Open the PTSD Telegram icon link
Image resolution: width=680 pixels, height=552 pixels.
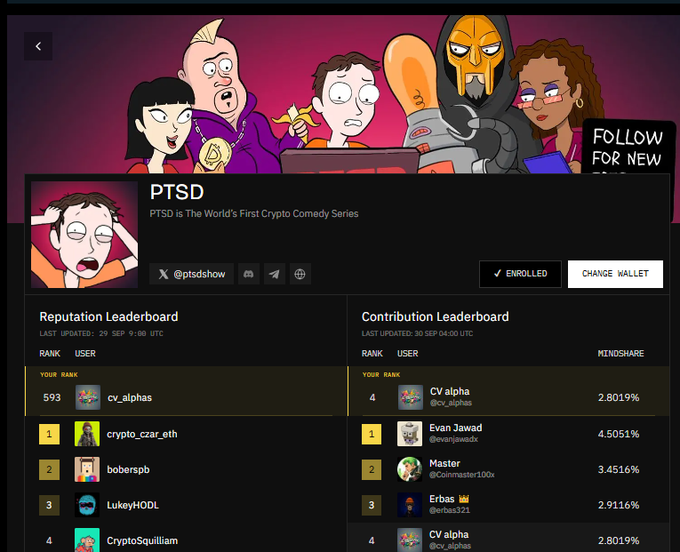(x=274, y=274)
